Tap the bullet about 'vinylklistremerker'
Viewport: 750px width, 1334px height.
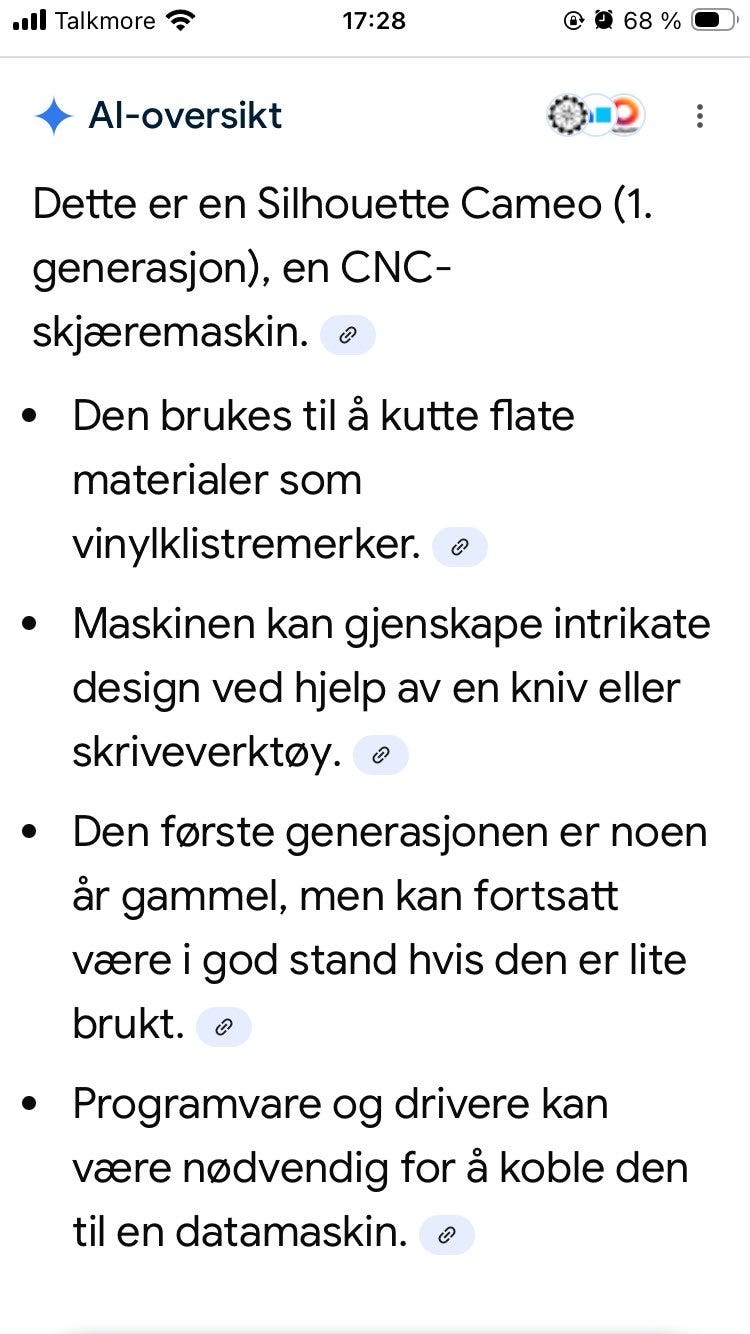tap(324, 480)
